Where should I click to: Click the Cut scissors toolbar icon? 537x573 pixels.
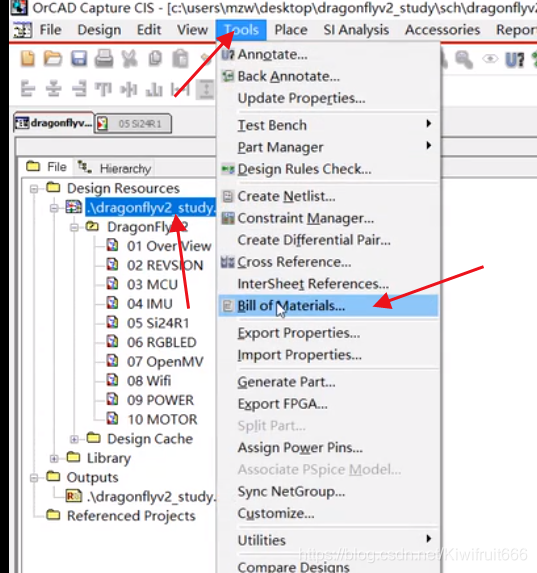click(129, 58)
